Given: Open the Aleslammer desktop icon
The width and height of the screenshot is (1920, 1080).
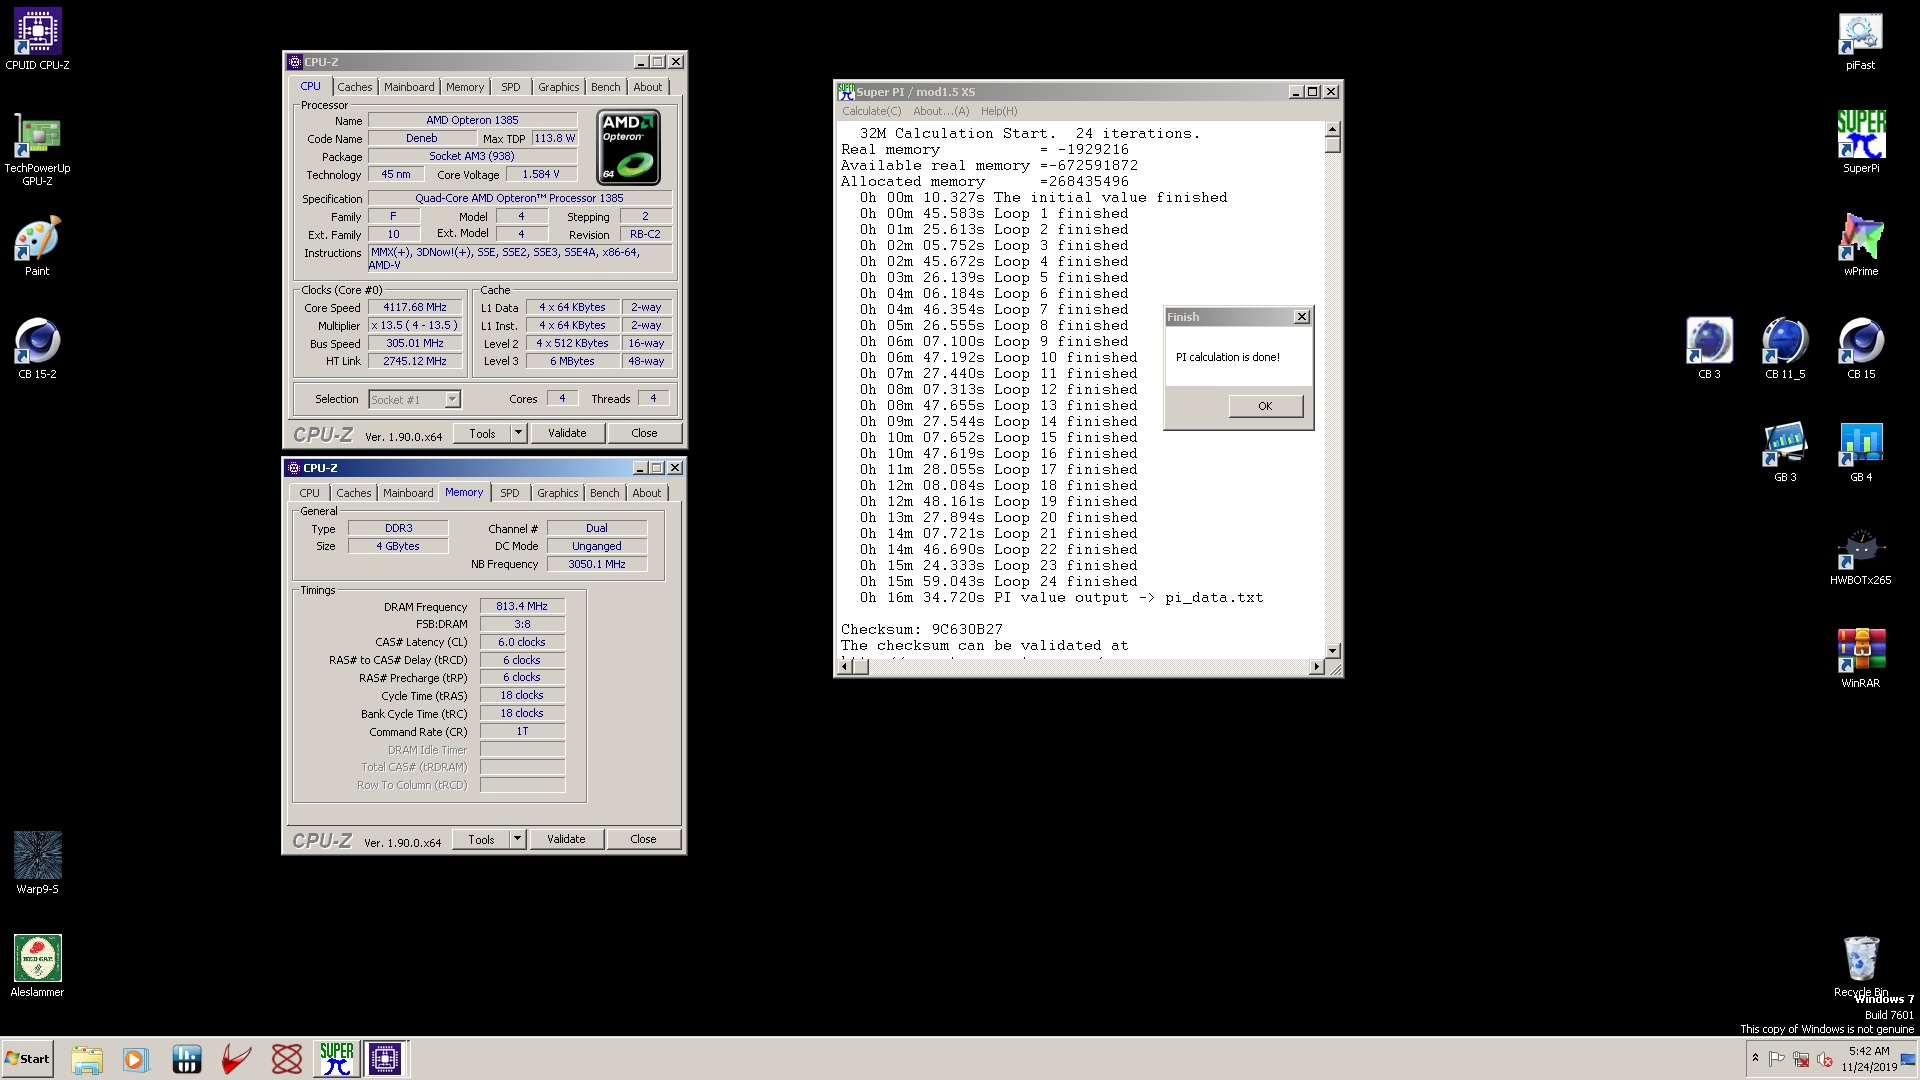Looking at the screenshot, I should (x=37, y=966).
